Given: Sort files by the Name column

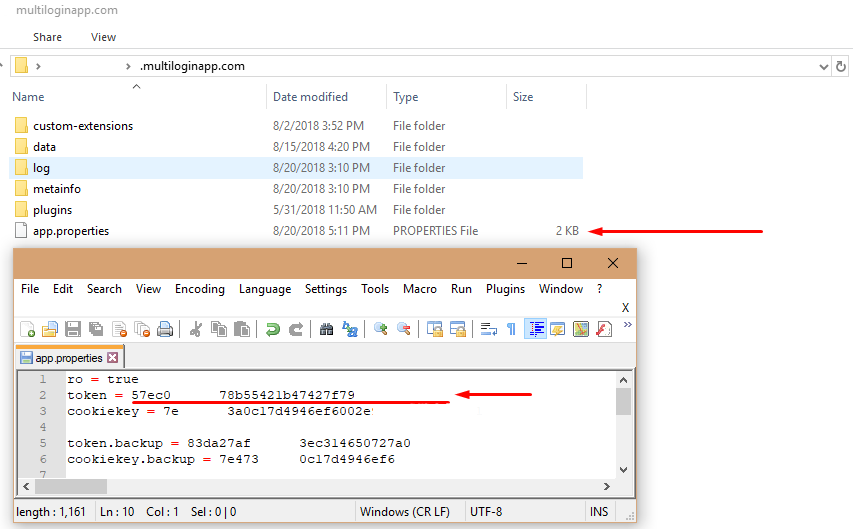Looking at the screenshot, I should (28, 97).
